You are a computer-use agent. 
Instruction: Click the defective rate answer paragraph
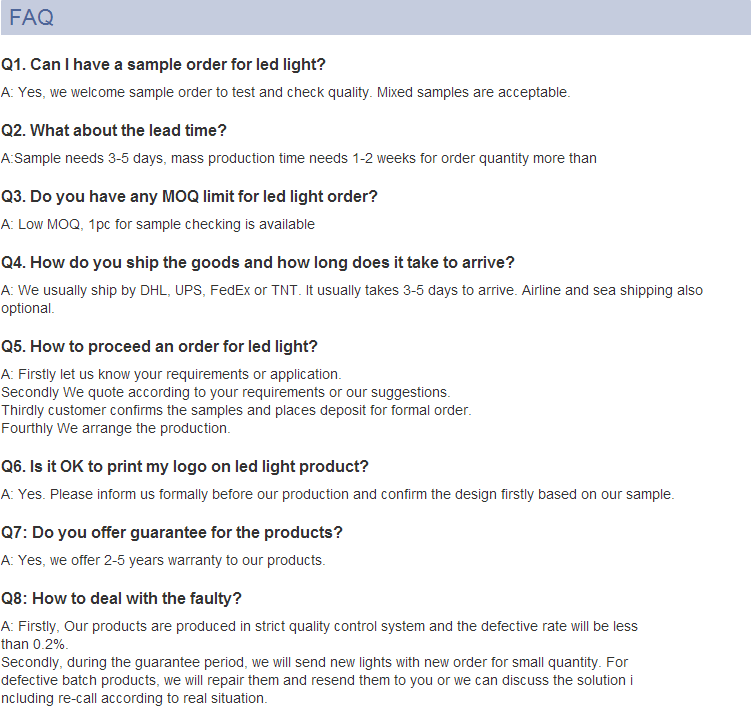click(x=319, y=635)
